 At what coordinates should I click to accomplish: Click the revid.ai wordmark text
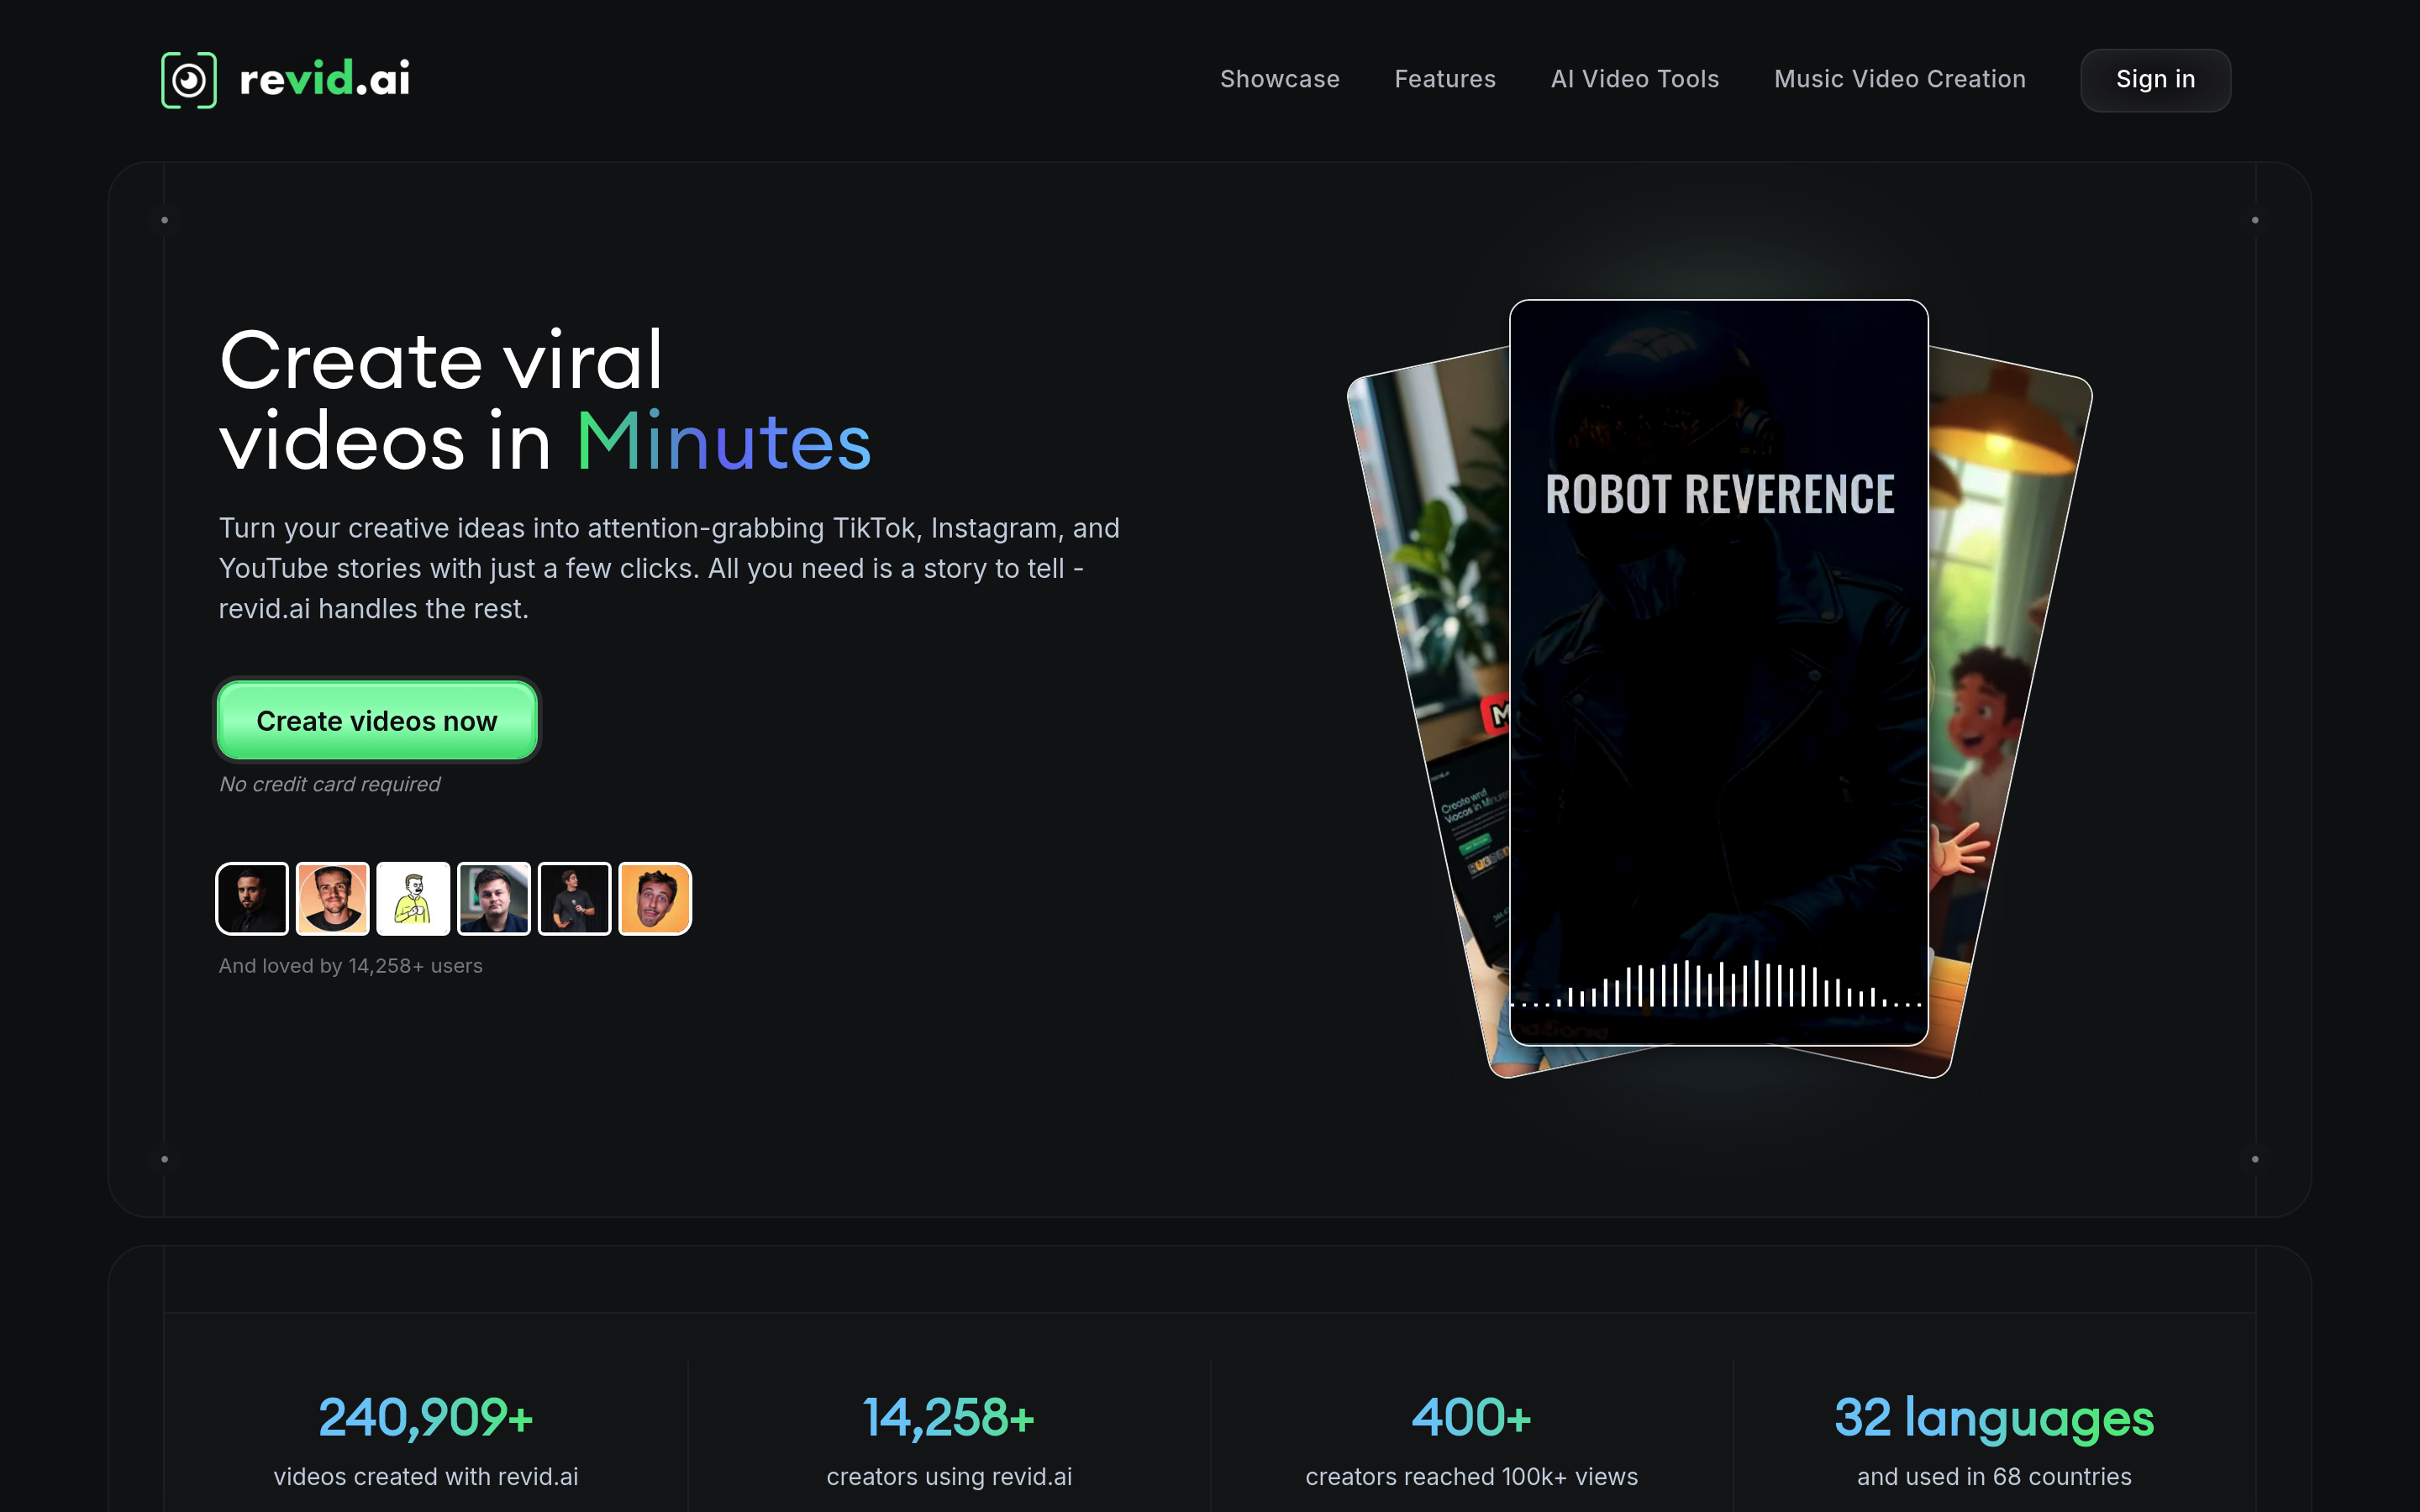tap(325, 80)
